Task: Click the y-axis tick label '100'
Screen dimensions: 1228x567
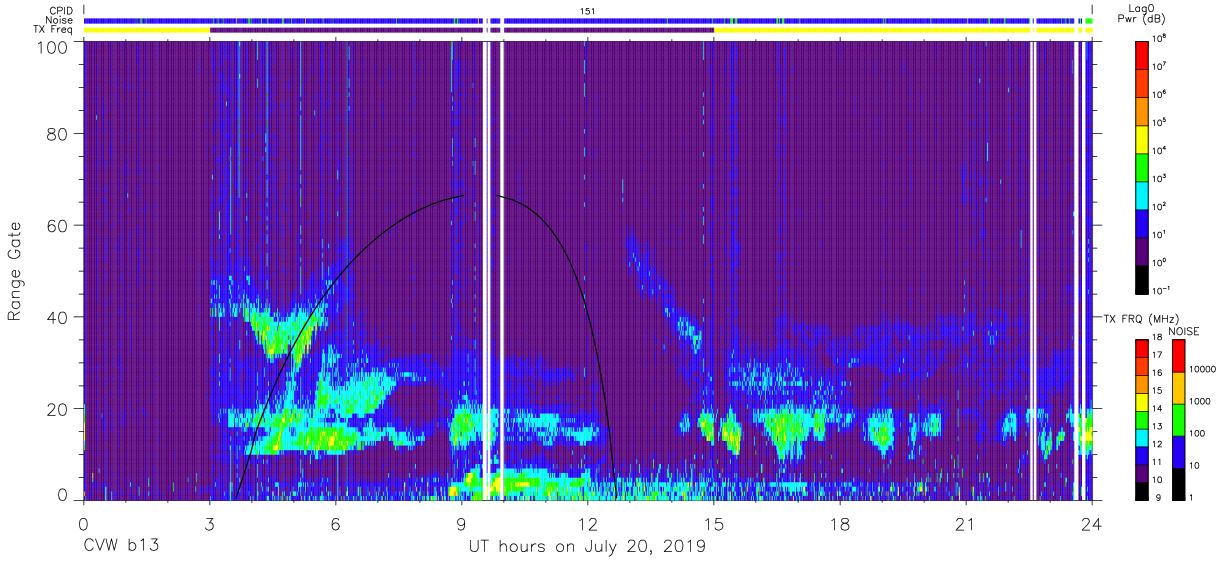Action: click(x=54, y=47)
